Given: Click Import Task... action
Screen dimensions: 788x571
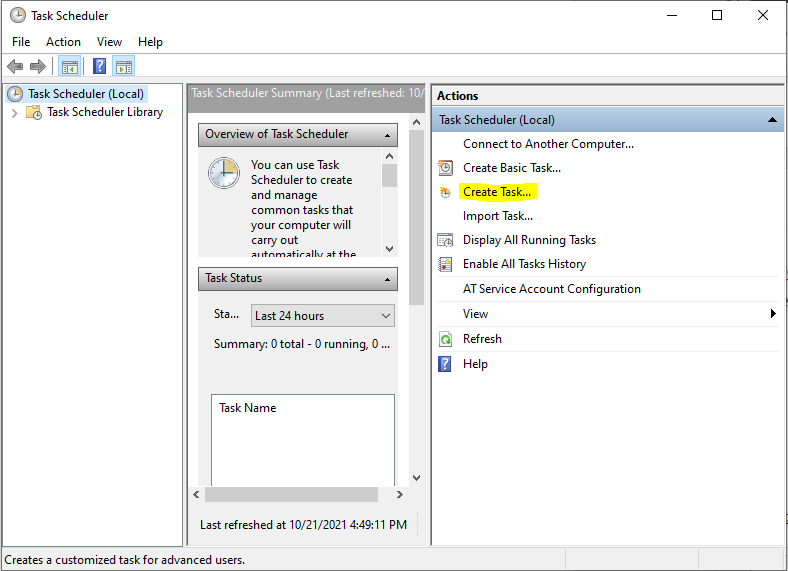Looking at the screenshot, I should [x=498, y=216].
